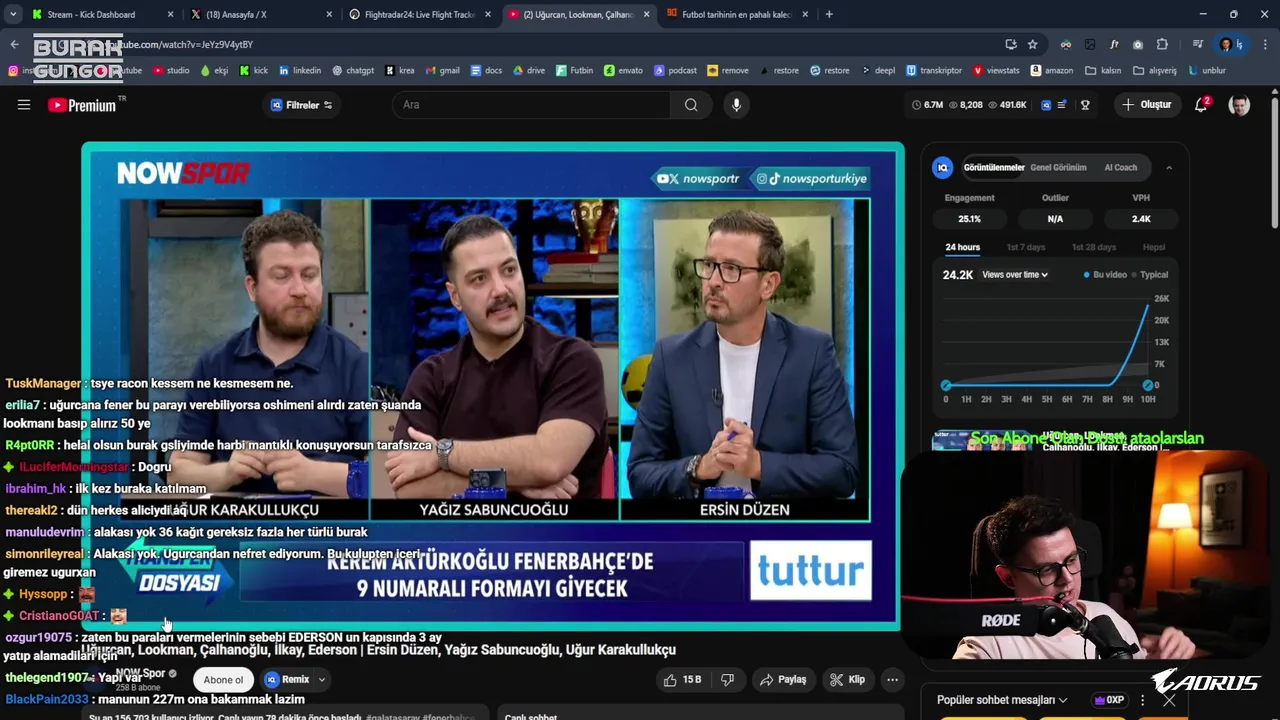Open a new browser tab with plus

point(829,14)
